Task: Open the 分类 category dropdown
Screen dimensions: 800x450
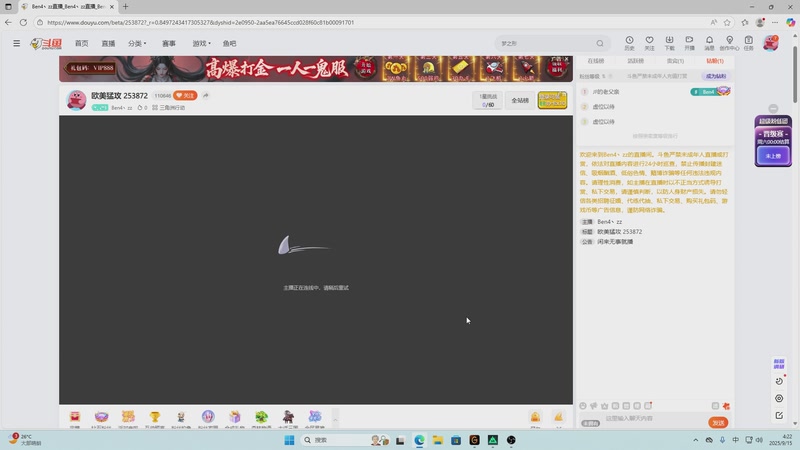Action: (137, 43)
